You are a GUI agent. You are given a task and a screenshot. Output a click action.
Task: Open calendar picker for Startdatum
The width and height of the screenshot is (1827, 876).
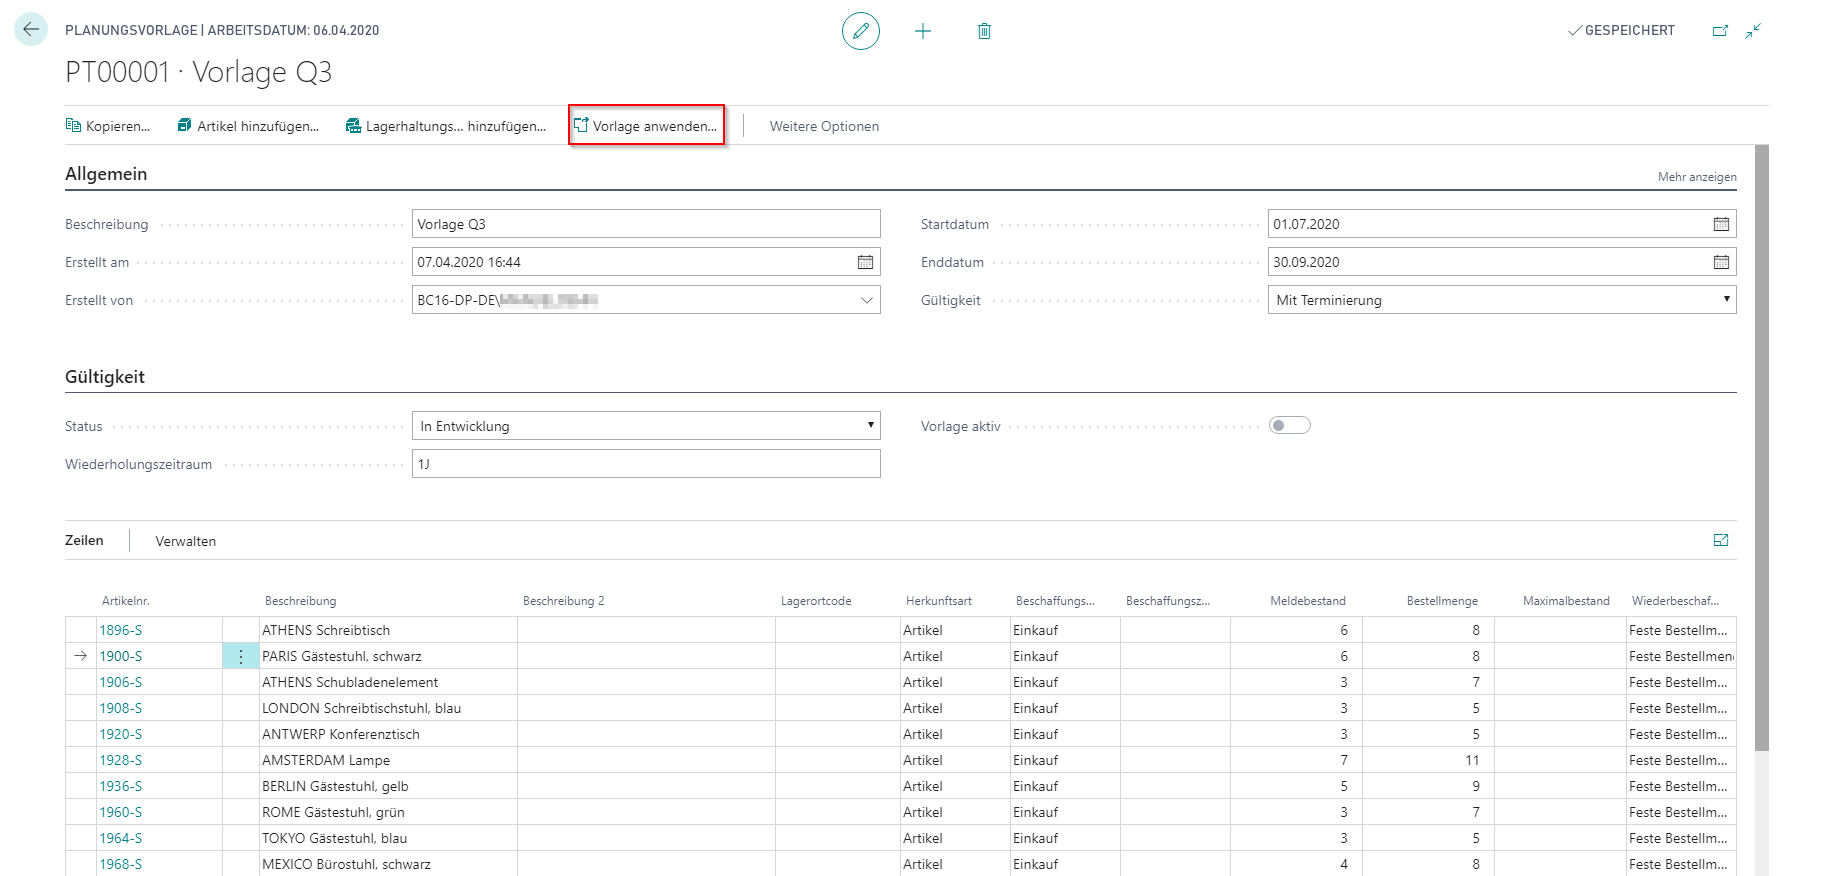click(x=1721, y=224)
